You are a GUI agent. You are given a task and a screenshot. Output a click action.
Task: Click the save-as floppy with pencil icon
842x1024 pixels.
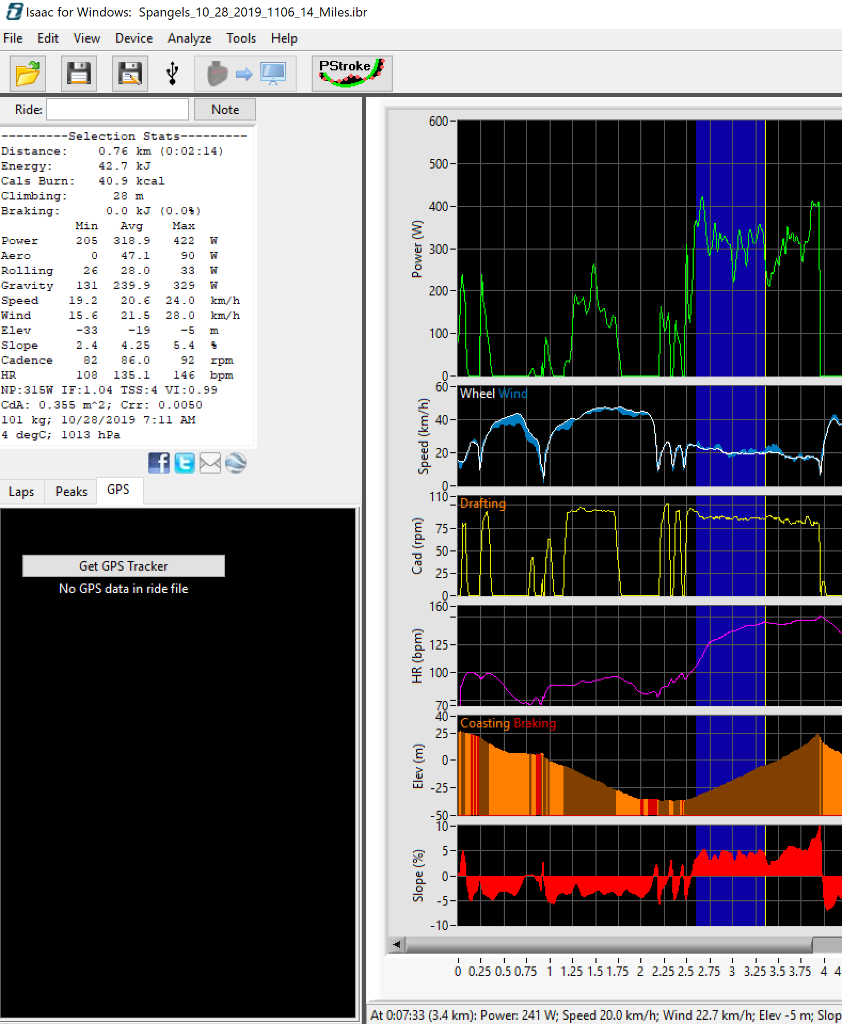click(129, 73)
